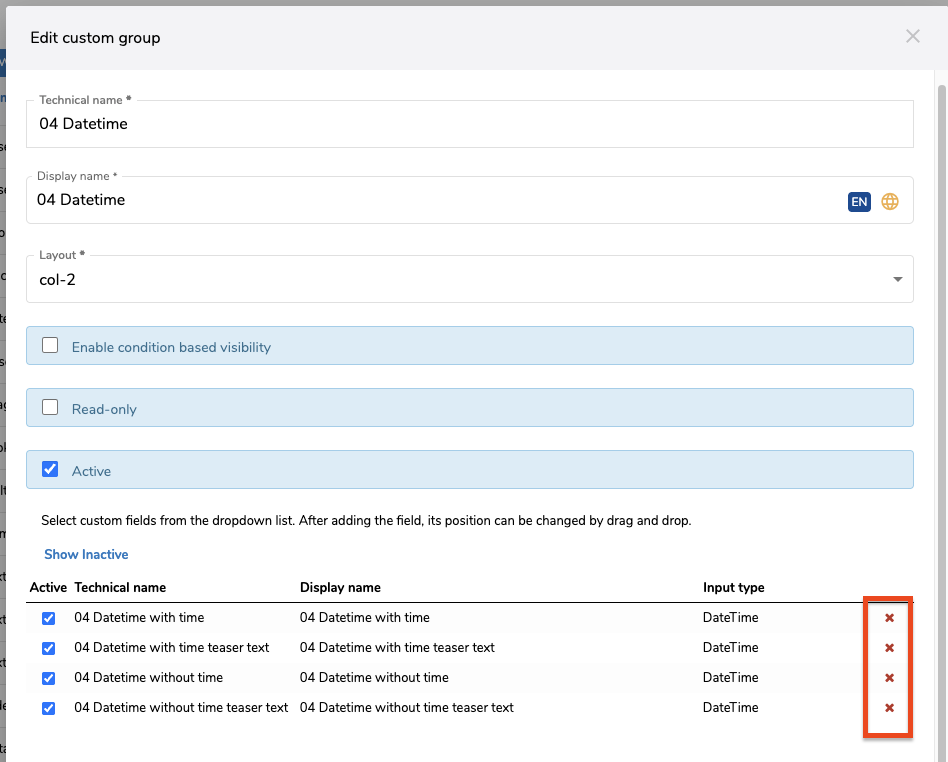Deactivate '04 Datetime with time' field checkbox
The image size is (948, 762).
pyautogui.click(x=49, y=618)
